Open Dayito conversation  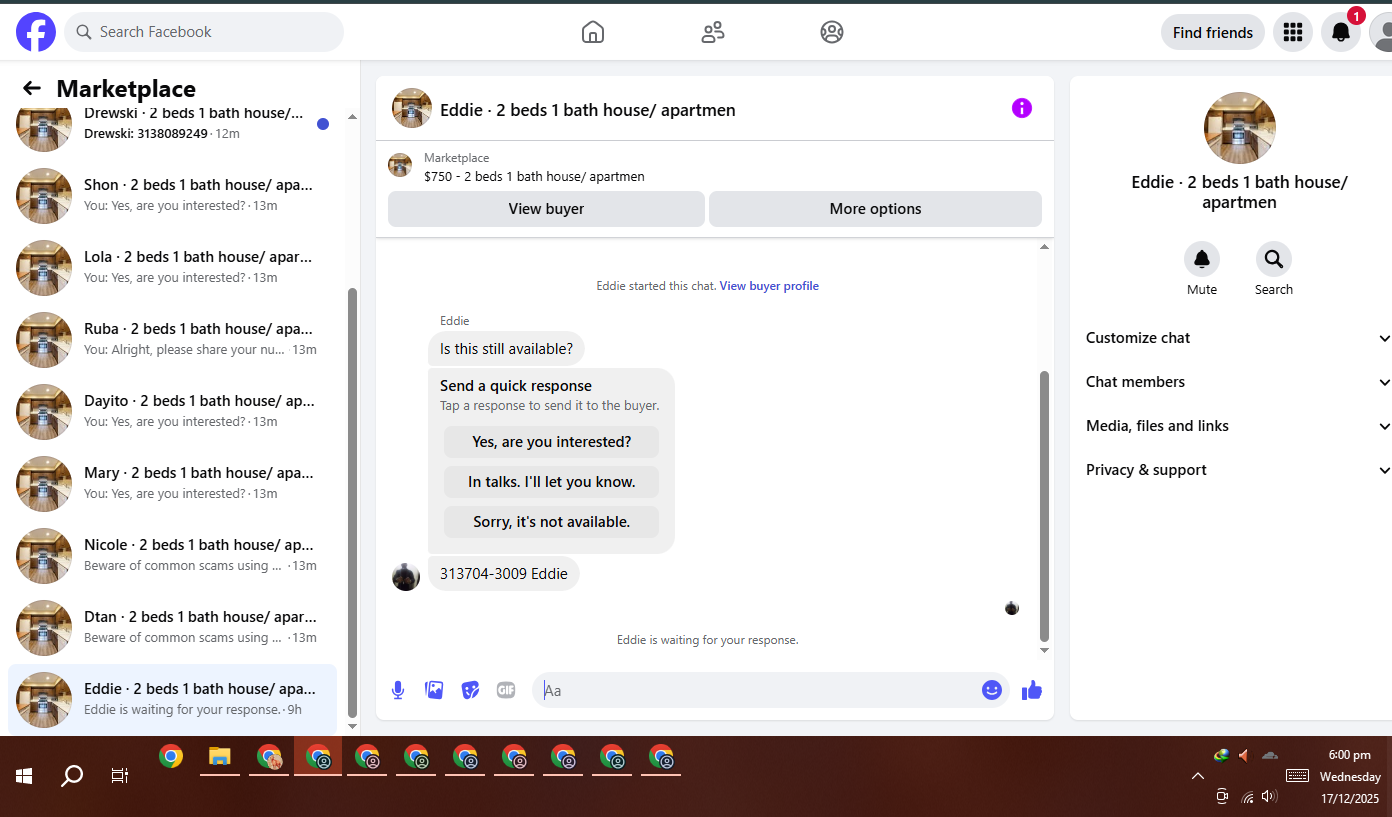pos(172,411)
